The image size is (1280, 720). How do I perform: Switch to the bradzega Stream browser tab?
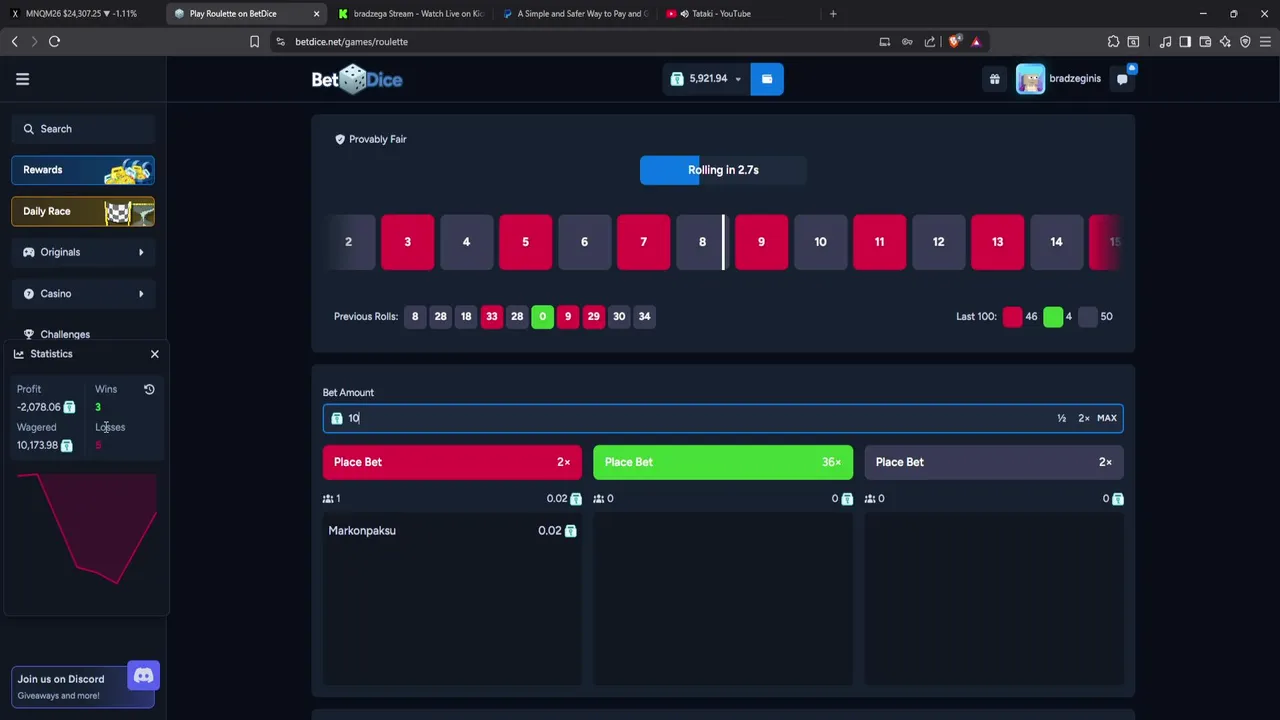pos(410,14)
